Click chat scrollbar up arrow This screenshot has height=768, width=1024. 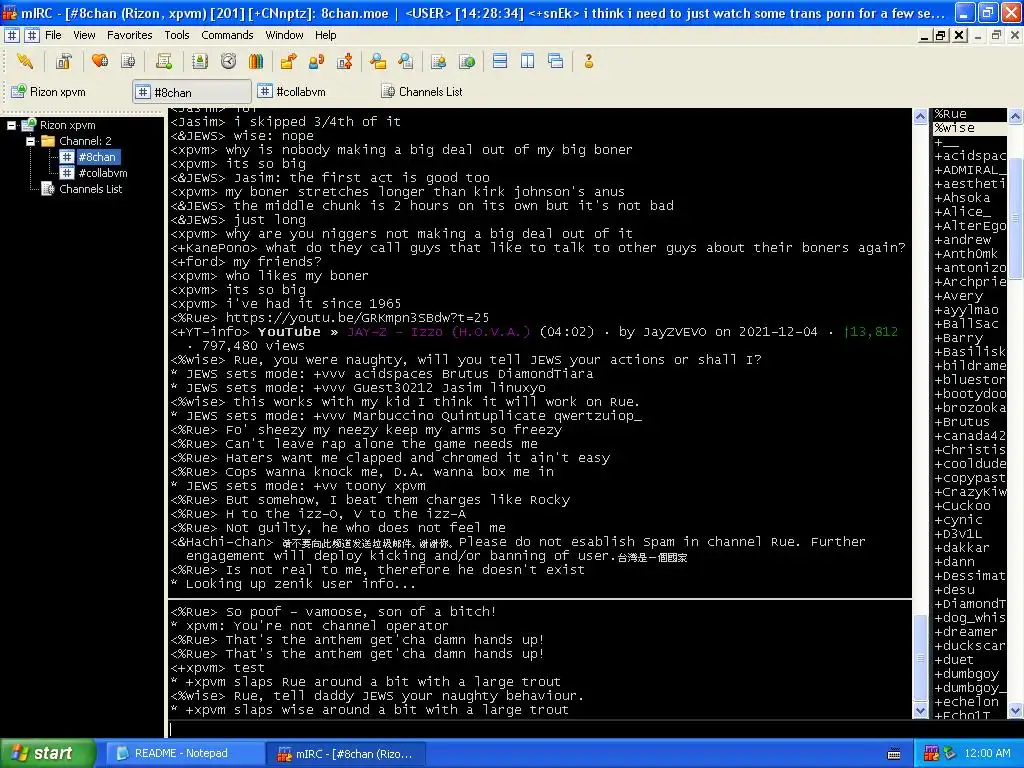click(920, 117)
